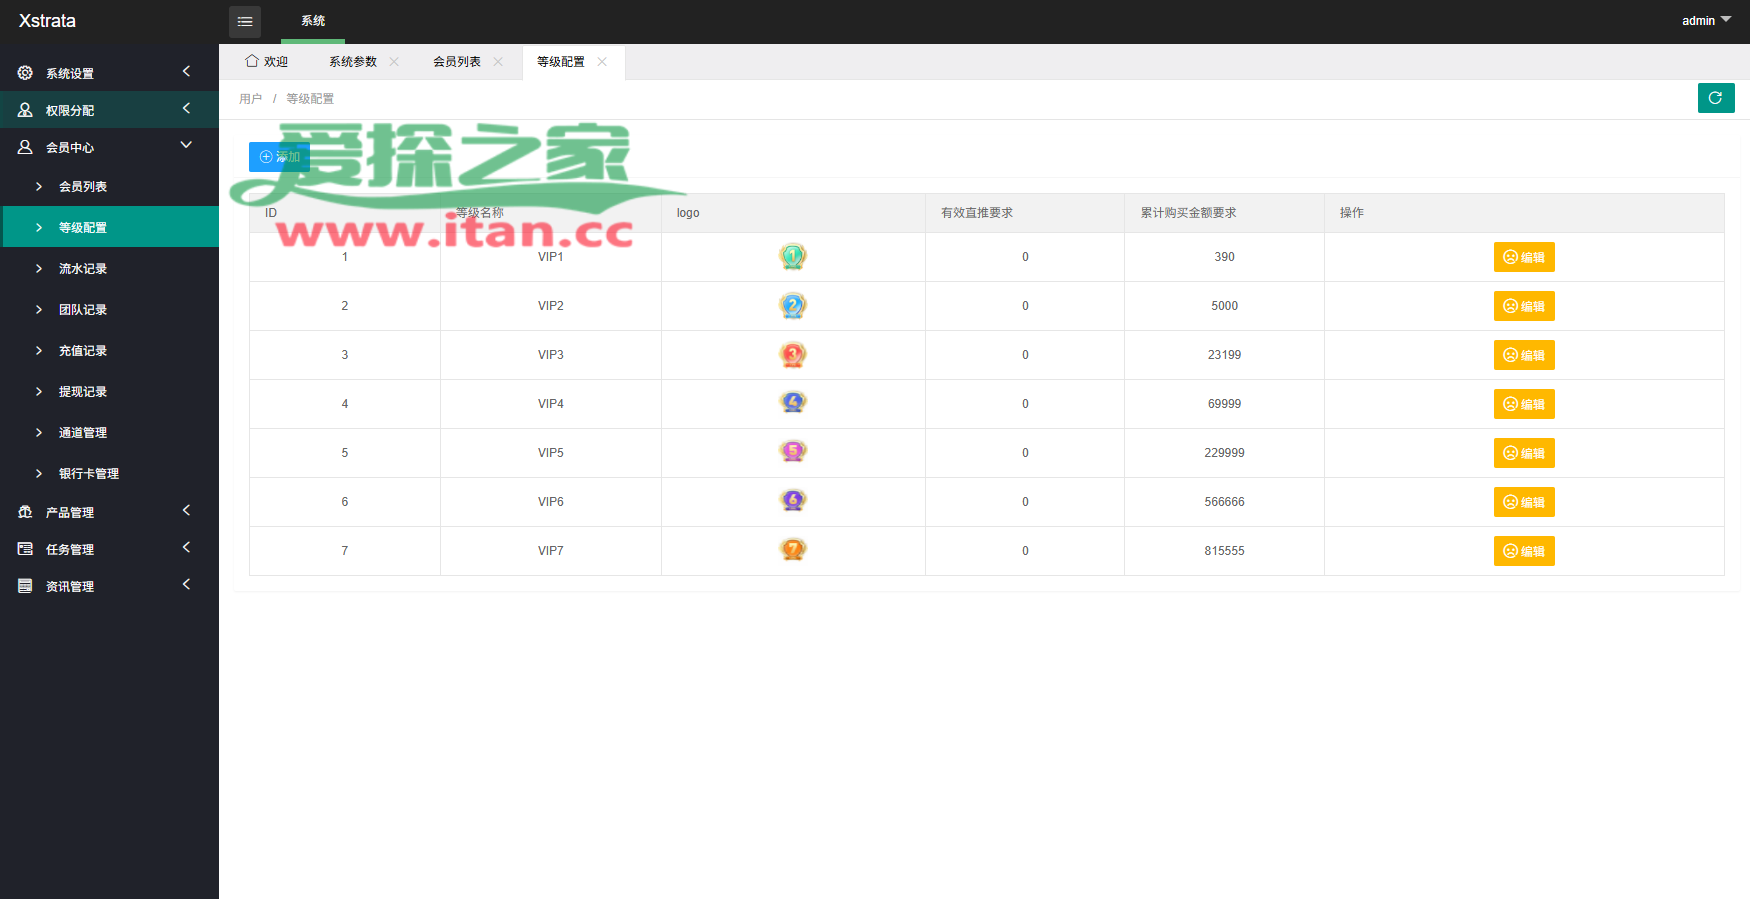This screenshot has height=899, width=1750.
Task: Switch to the 会员列表 tab
Action: tap(457, 62)
